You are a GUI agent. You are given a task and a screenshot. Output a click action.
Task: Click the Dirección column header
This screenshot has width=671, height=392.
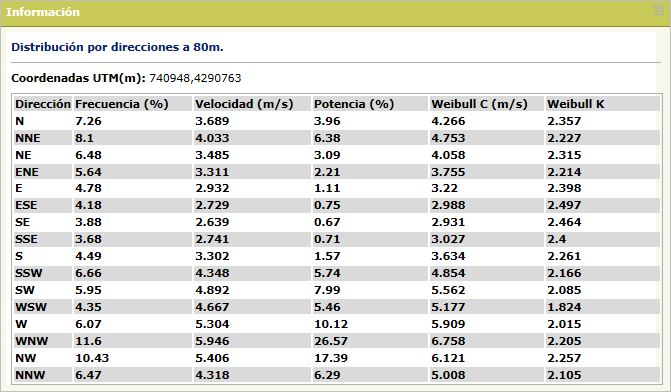click(x=43, y=104)
